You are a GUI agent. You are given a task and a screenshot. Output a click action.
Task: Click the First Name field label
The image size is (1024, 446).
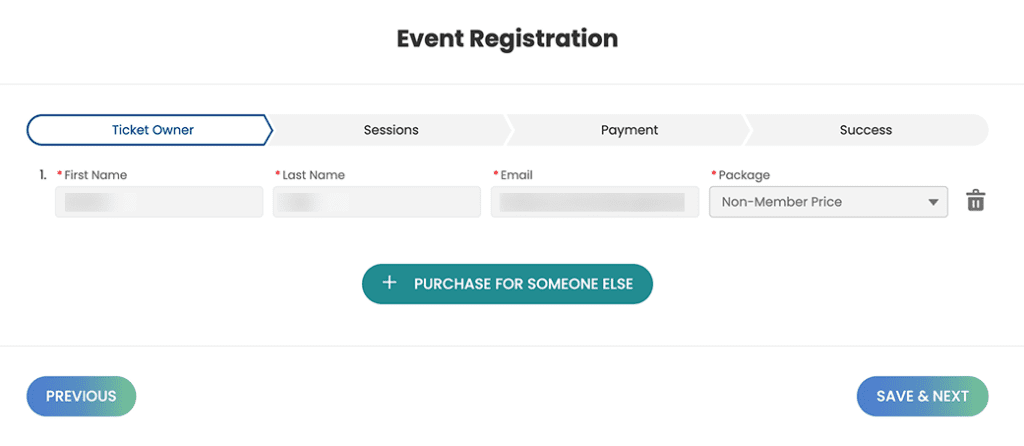(x=95, y=175)
